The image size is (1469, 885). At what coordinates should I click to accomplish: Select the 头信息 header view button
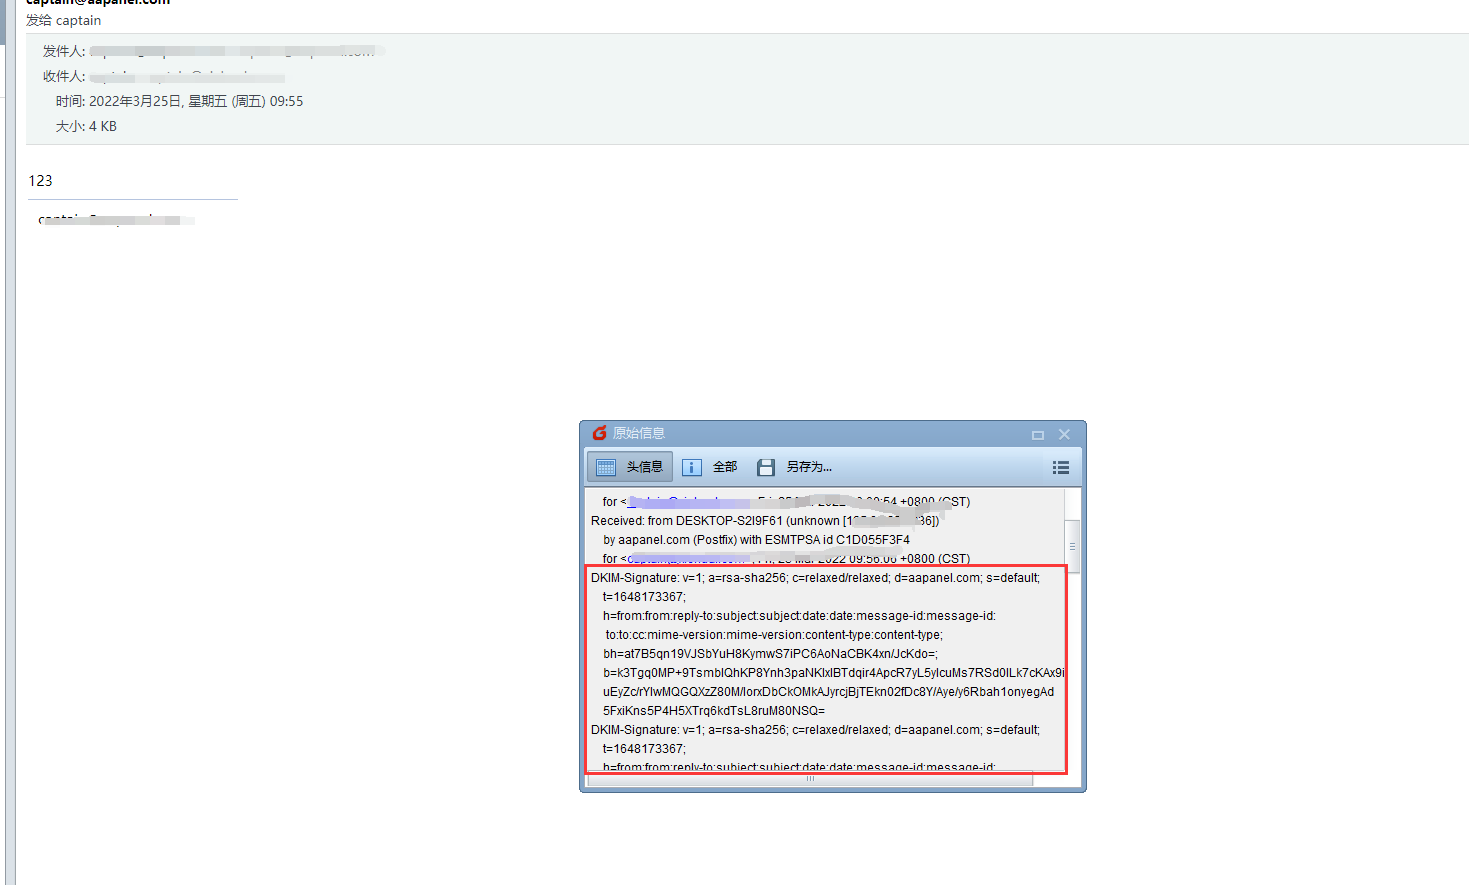[629, 467]
